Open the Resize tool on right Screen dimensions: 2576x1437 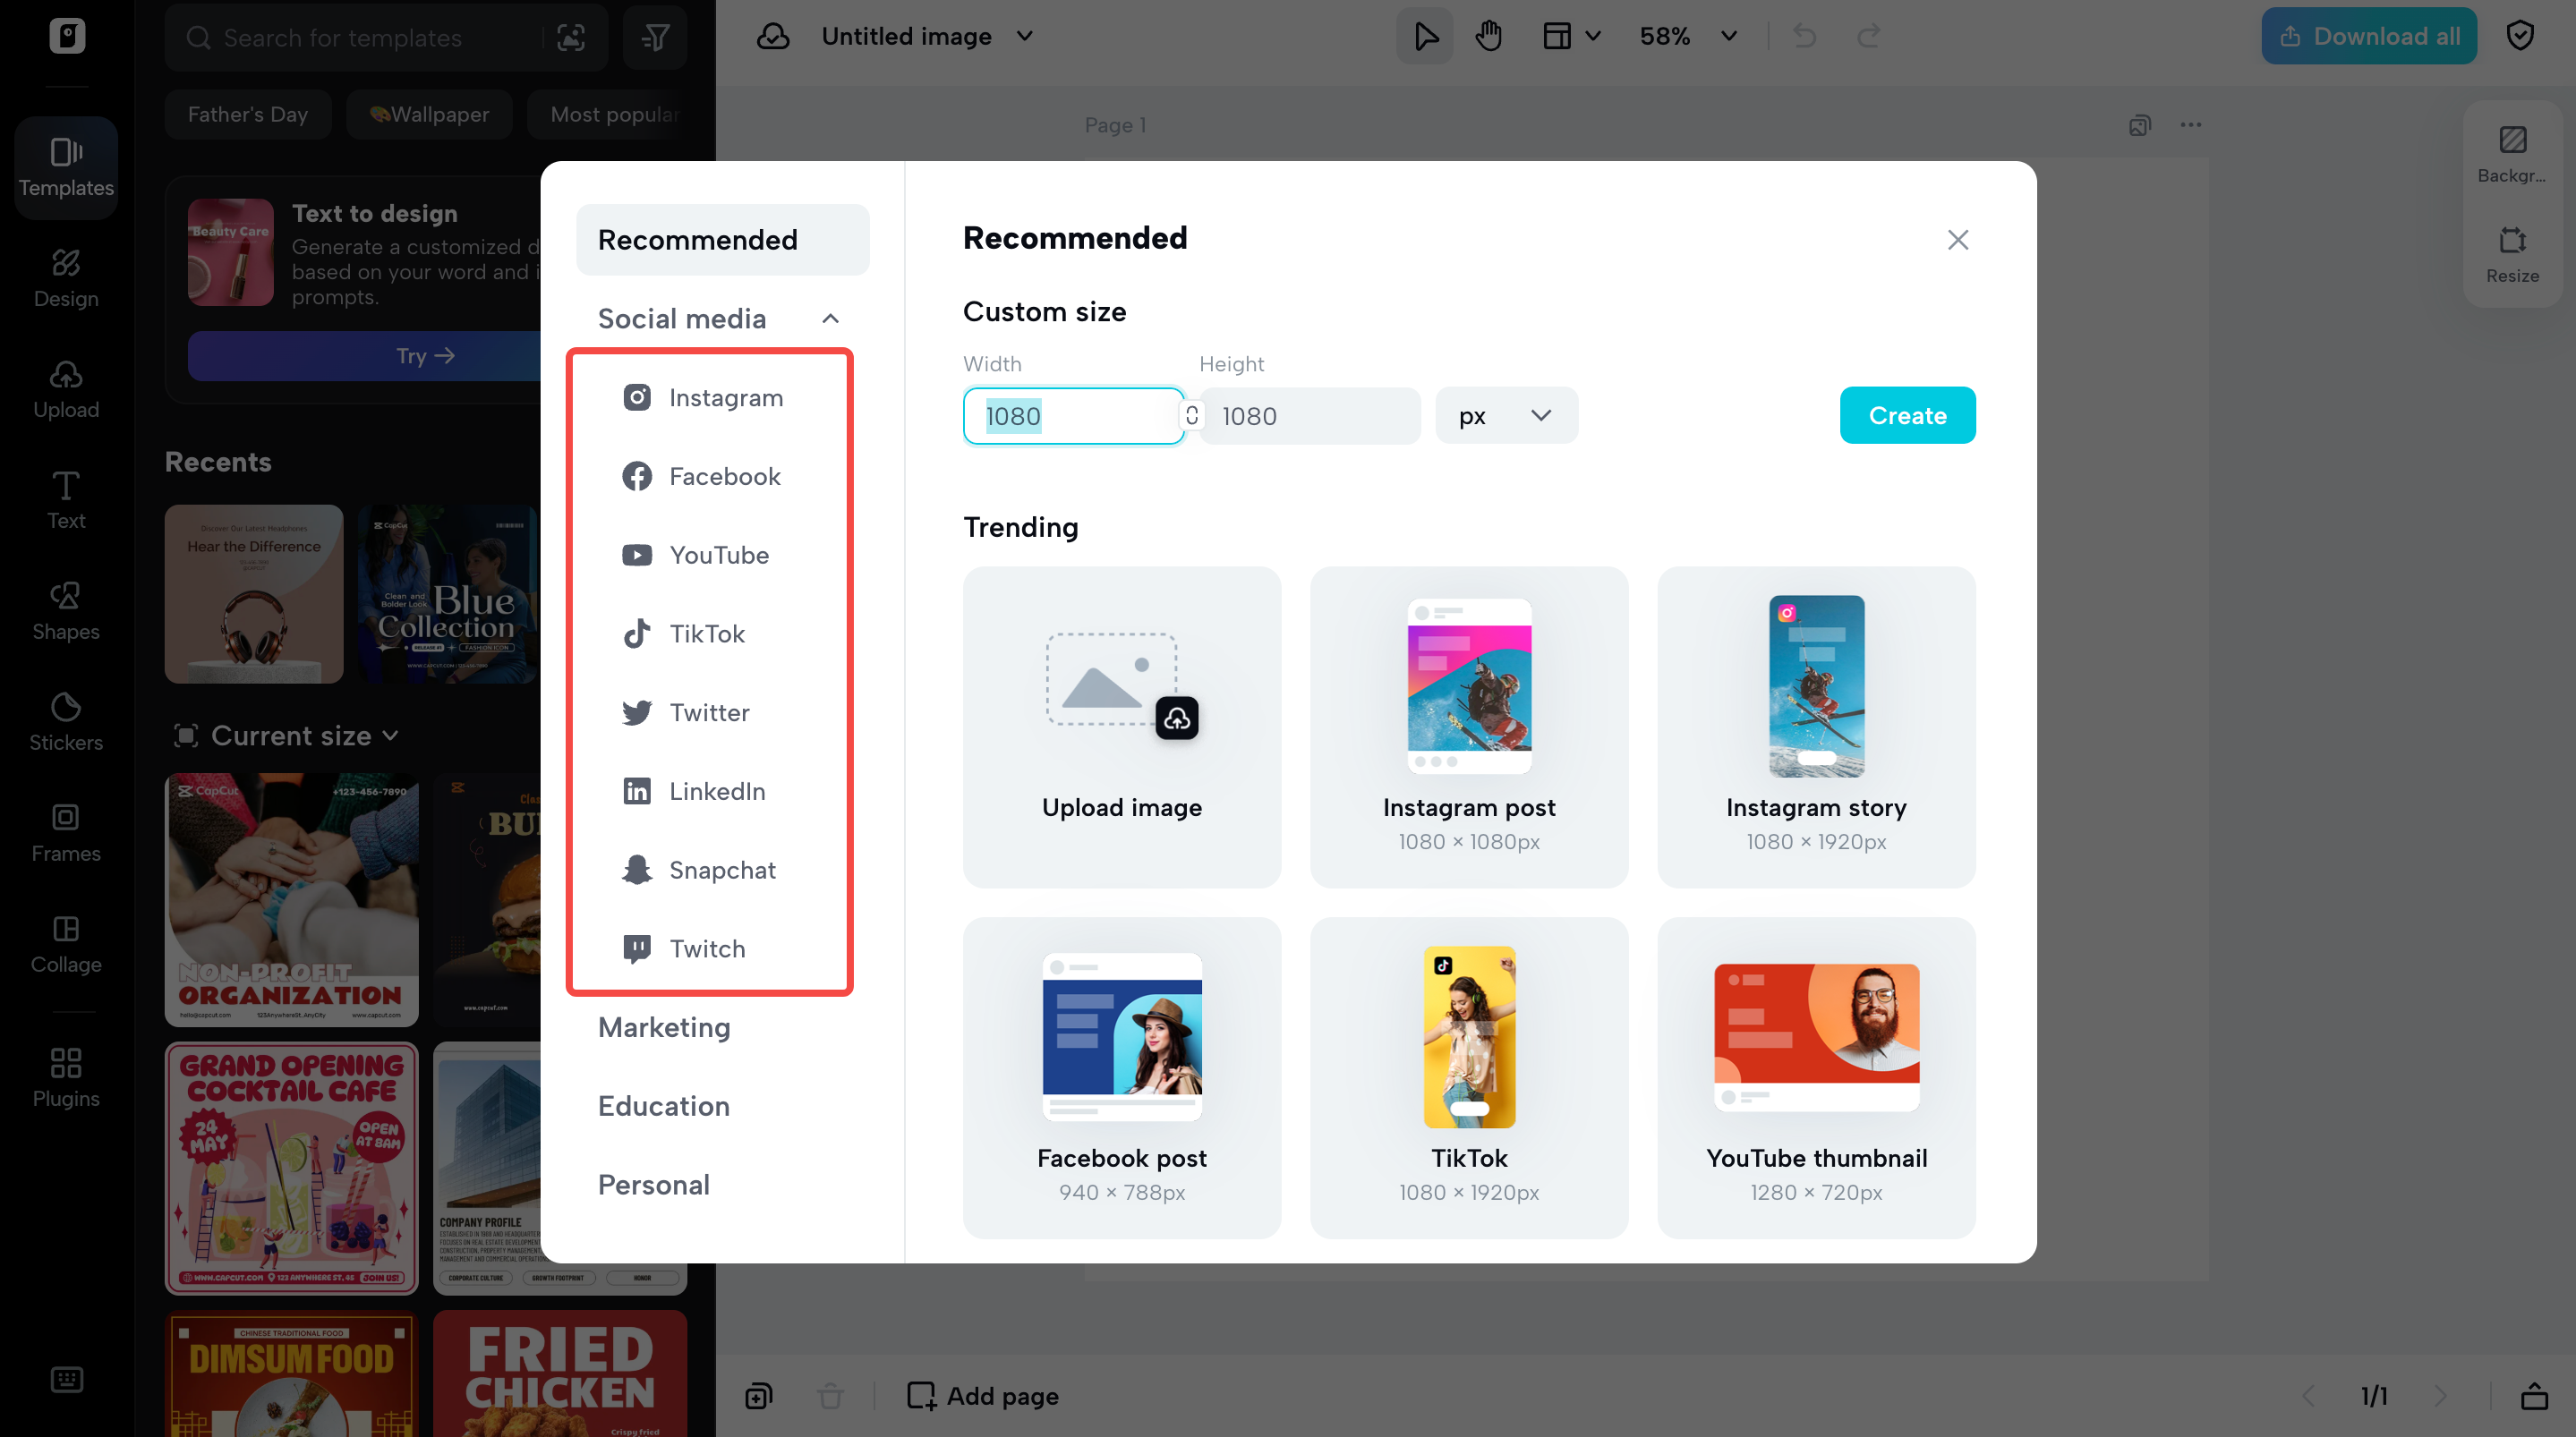(2512, 254)
